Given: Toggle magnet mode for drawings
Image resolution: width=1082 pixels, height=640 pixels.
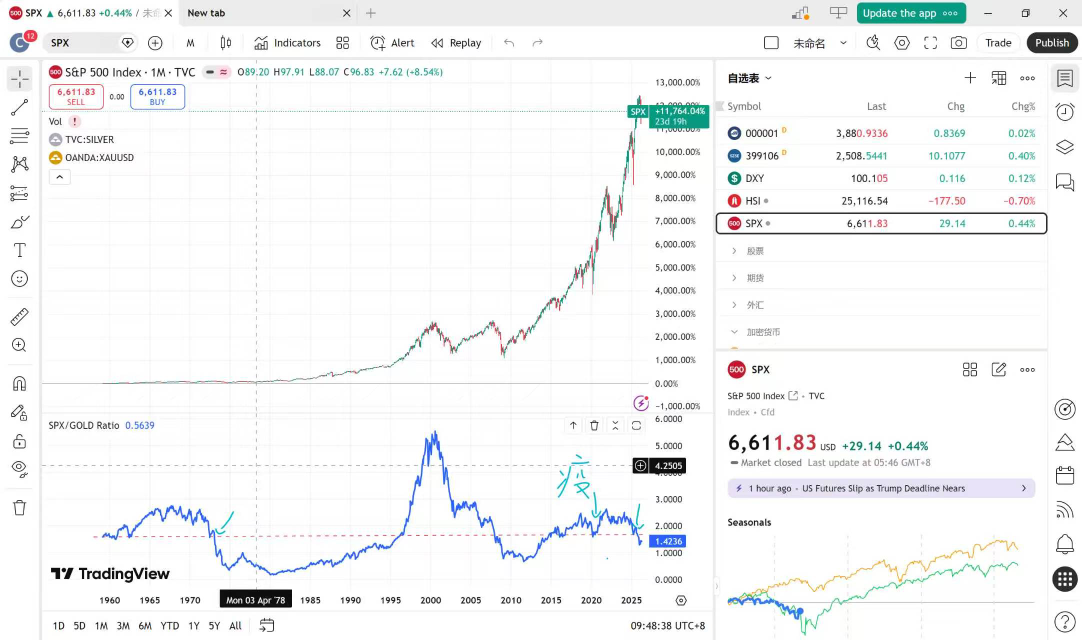Looking at the screenshot, I should pos(19,383).
